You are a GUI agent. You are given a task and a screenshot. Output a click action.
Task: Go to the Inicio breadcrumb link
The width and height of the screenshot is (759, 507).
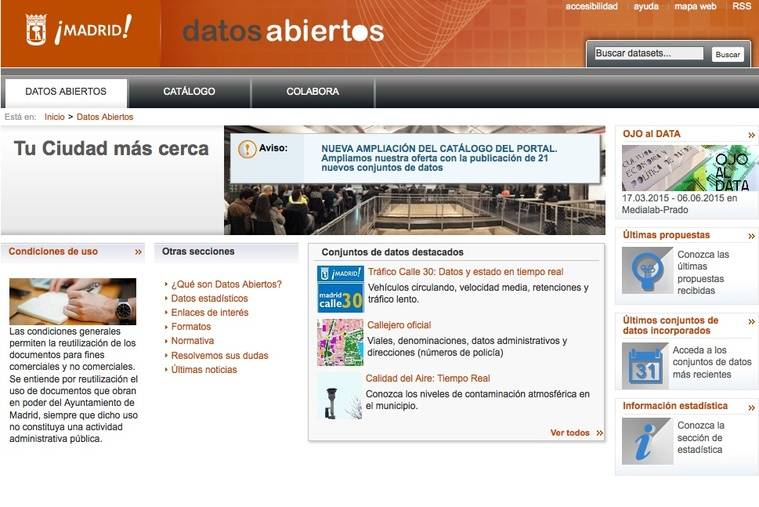tap(54, 117)
